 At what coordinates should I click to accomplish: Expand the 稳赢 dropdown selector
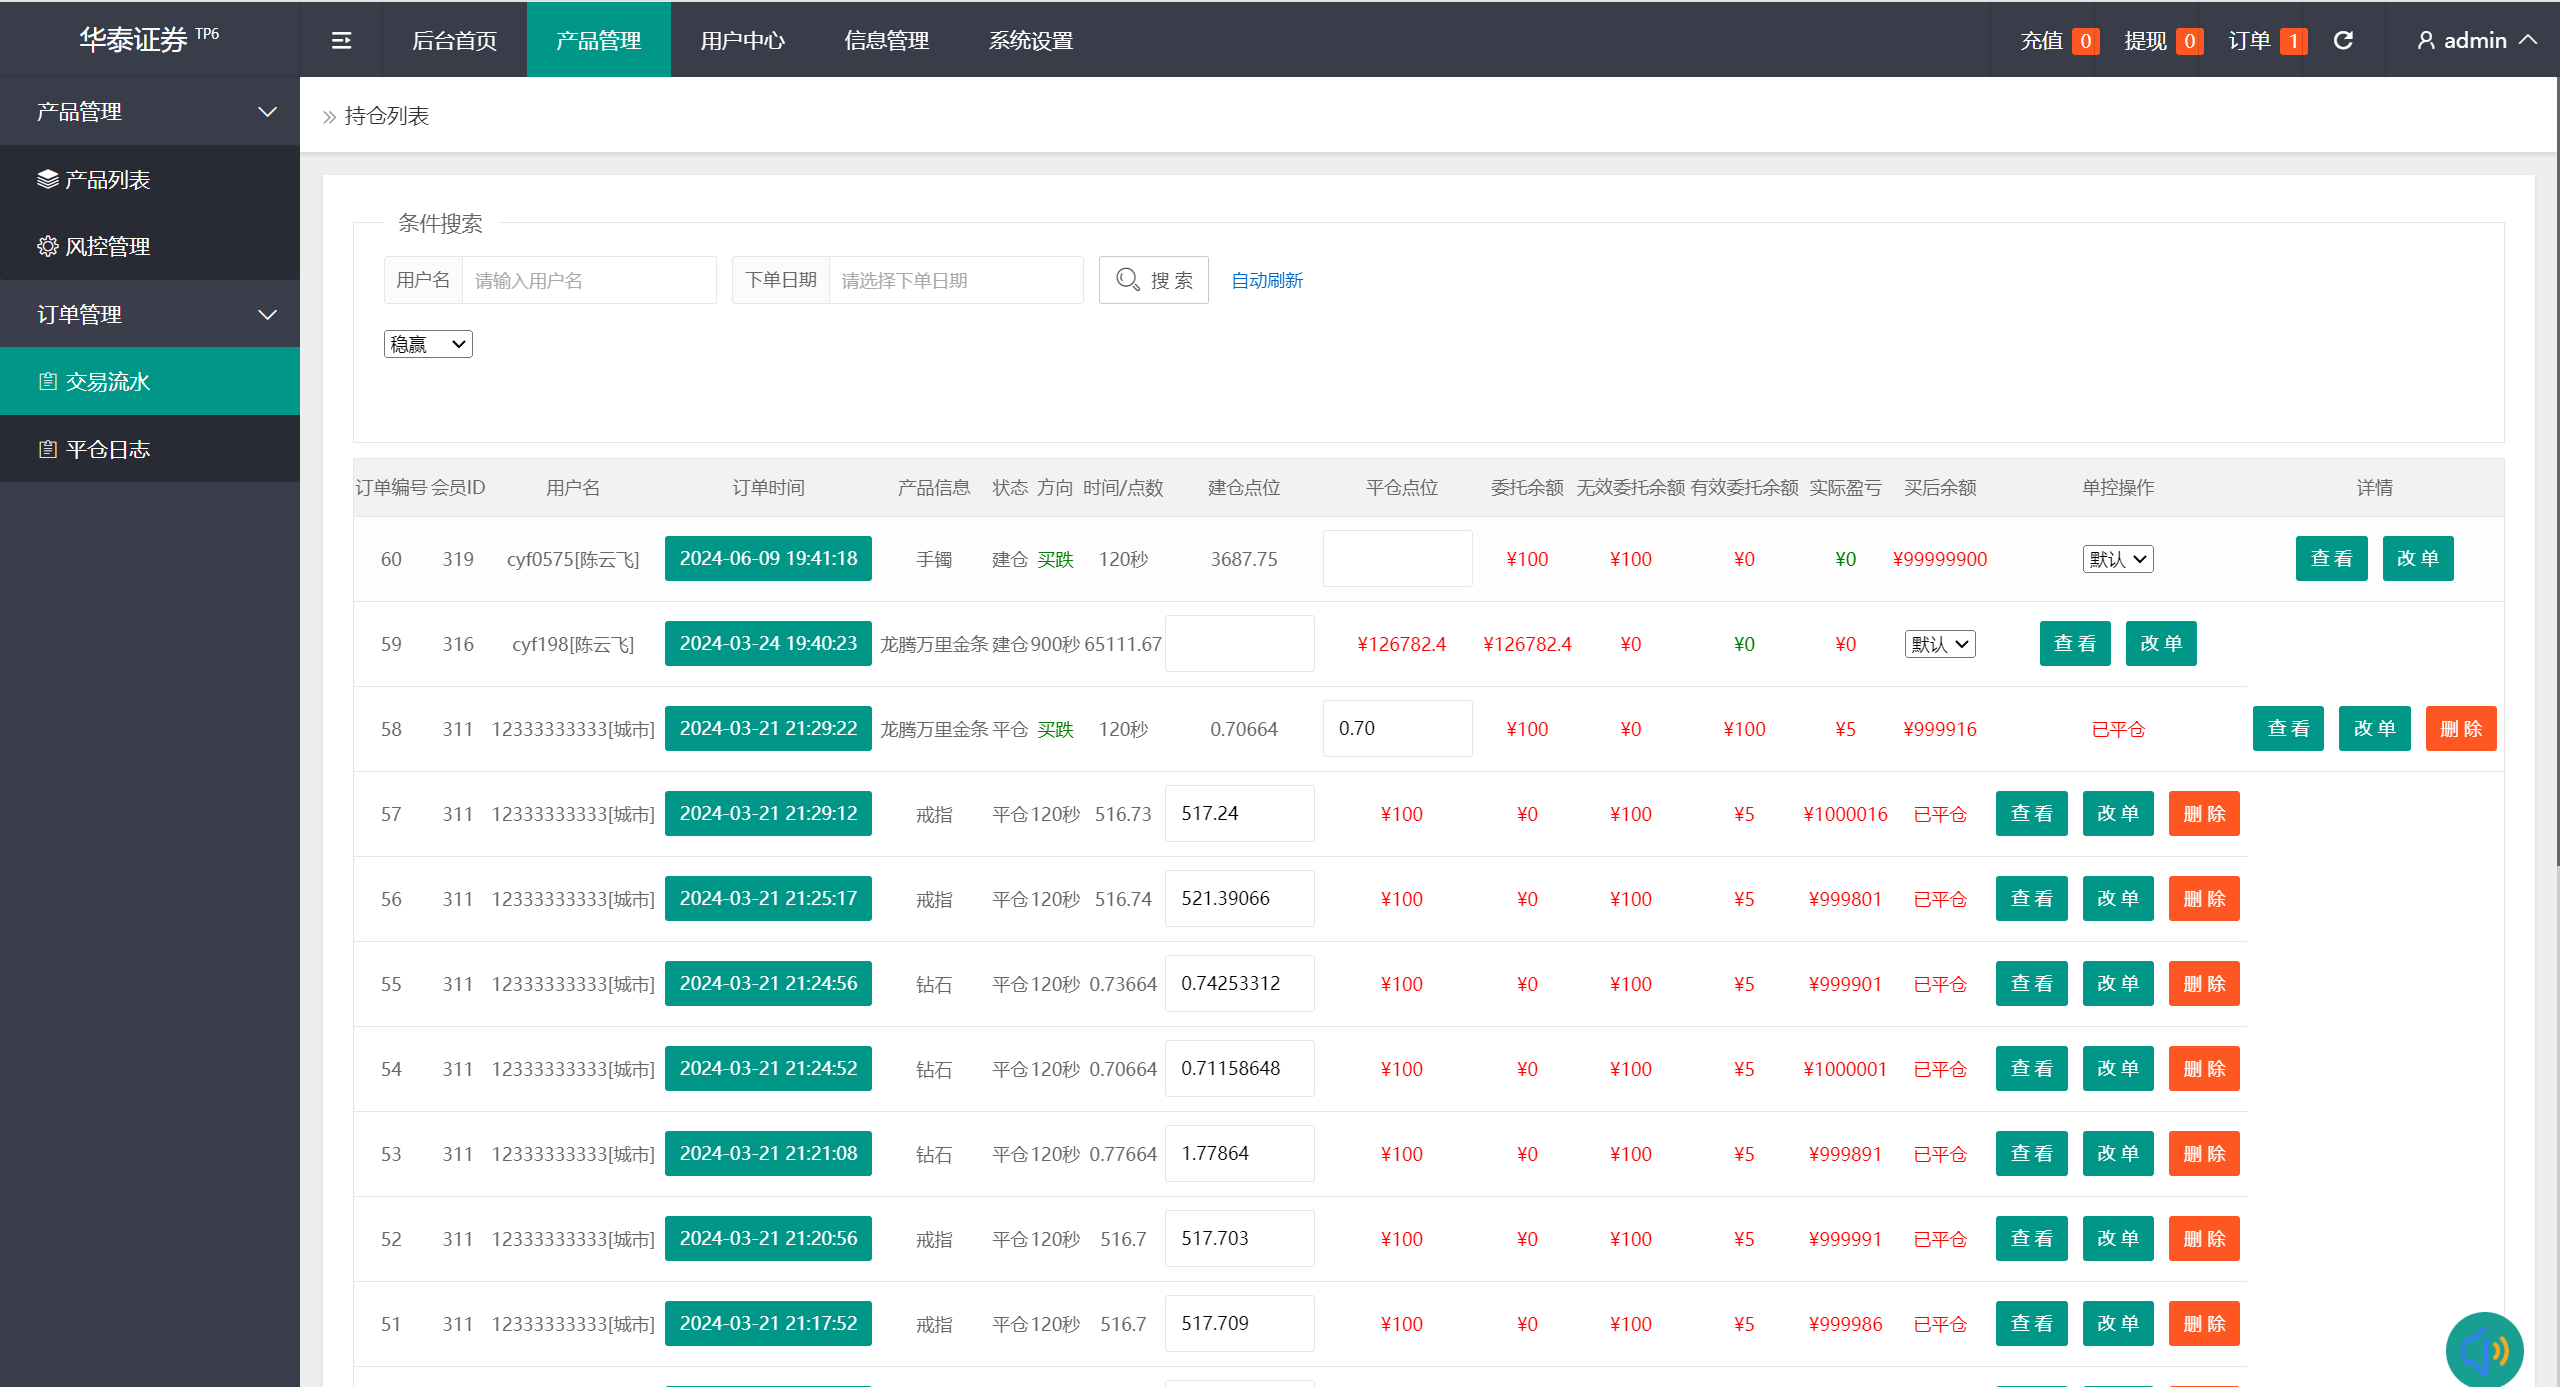(427, 343)
